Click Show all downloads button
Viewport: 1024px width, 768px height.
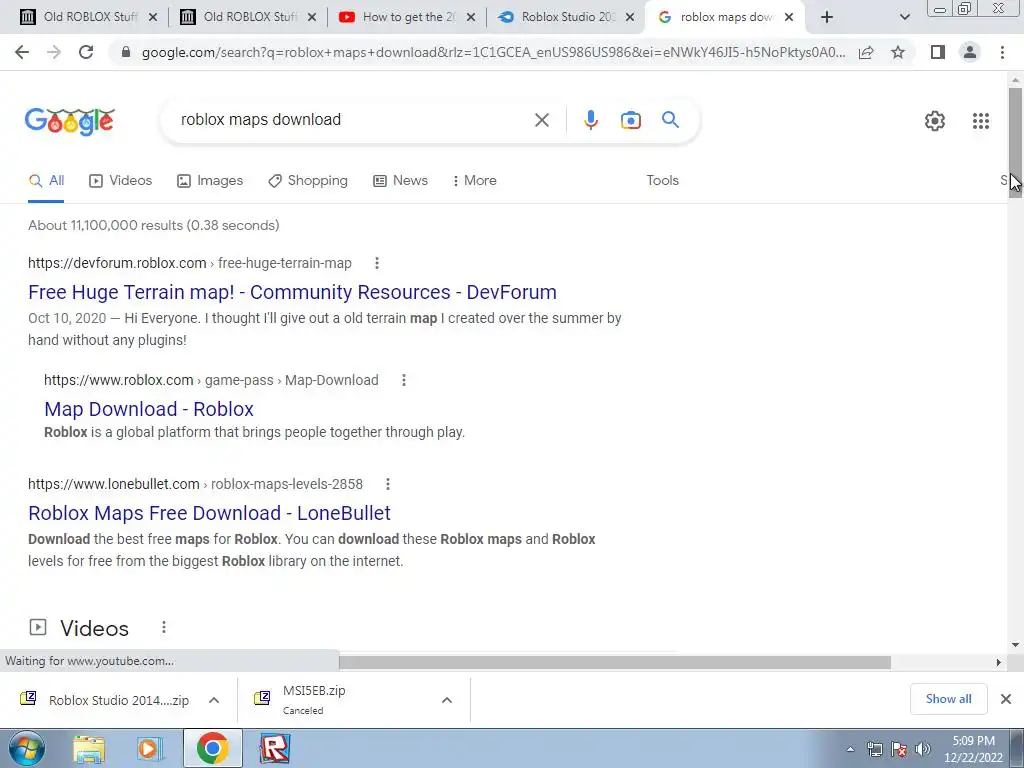(x=948, y=699)
